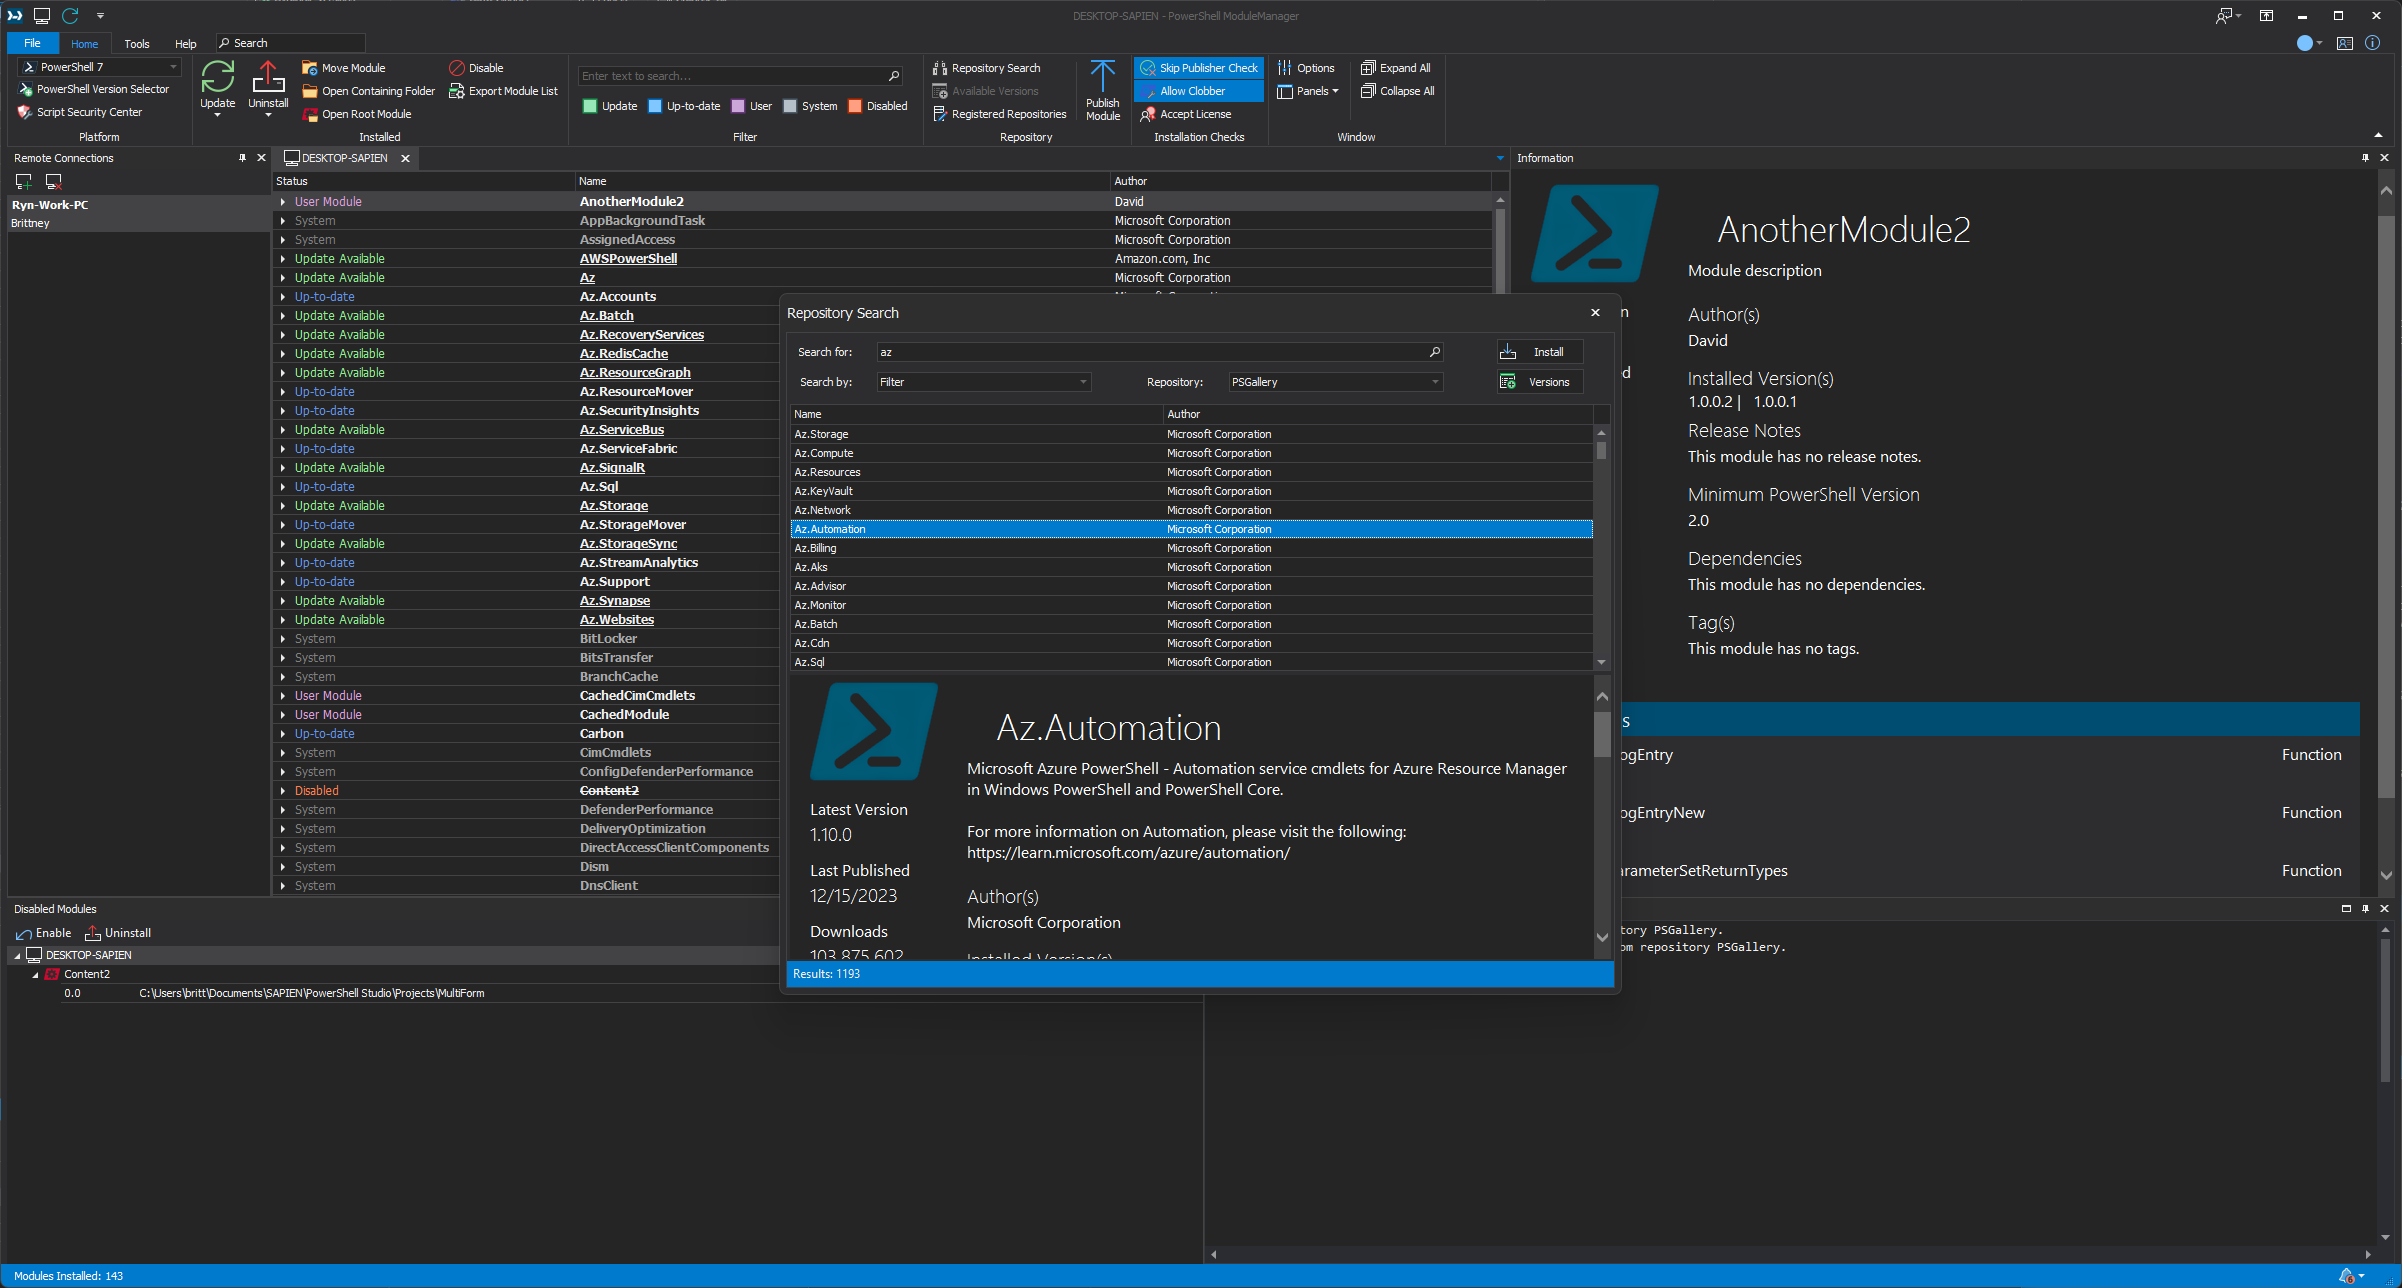The image size is (2402, 1288).
Task: Click Install in Repository Search dialog
Action: coord(1539,352)
